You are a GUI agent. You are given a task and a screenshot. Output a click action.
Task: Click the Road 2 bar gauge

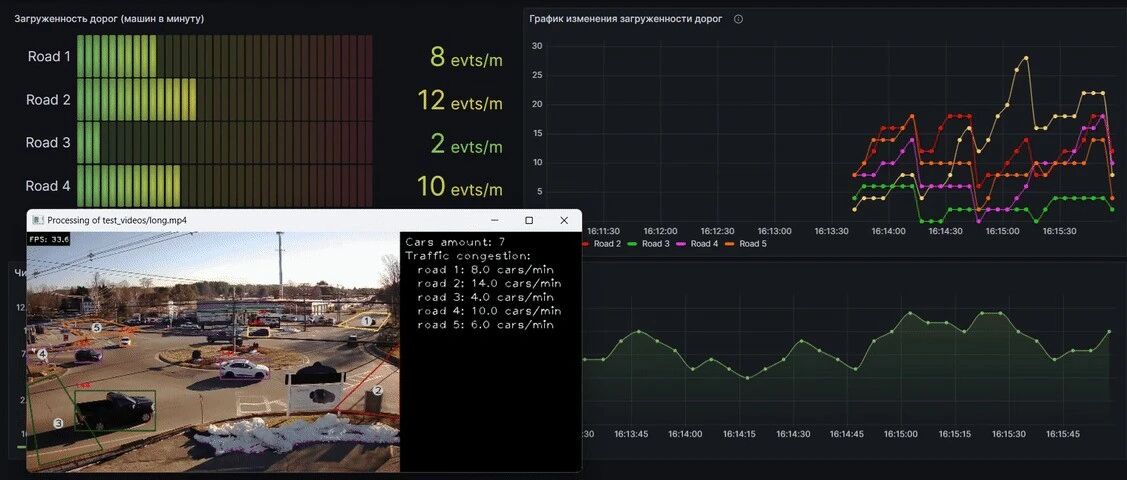point(224,99)
